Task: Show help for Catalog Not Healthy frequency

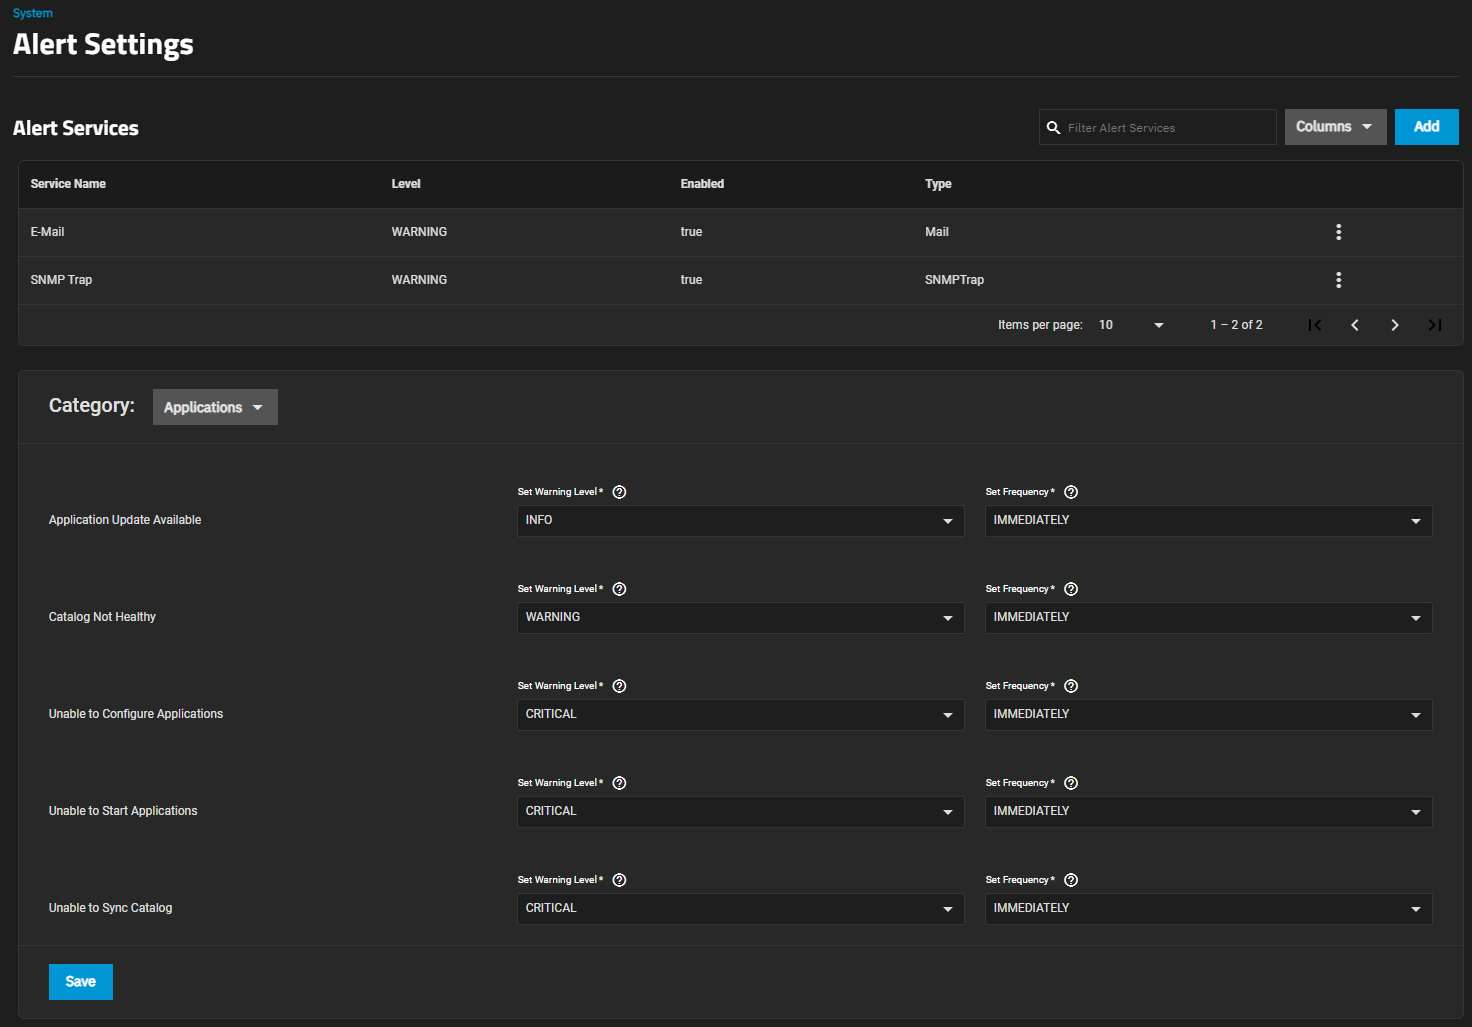Action: (1071, 589)
